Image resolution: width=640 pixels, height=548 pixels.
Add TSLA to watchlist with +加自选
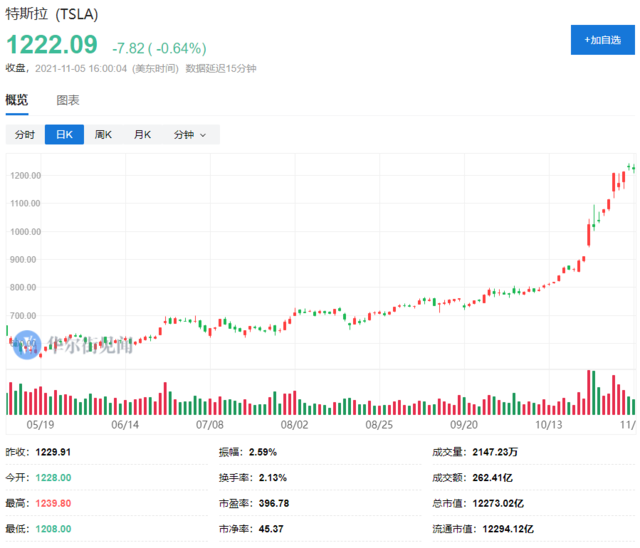point(601,40)
